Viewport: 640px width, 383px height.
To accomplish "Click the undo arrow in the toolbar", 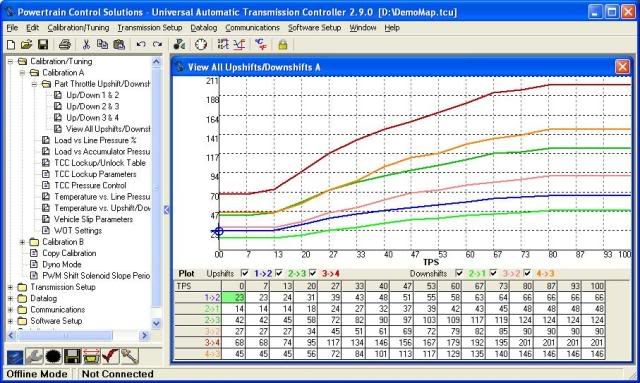I will click(141, 44).
